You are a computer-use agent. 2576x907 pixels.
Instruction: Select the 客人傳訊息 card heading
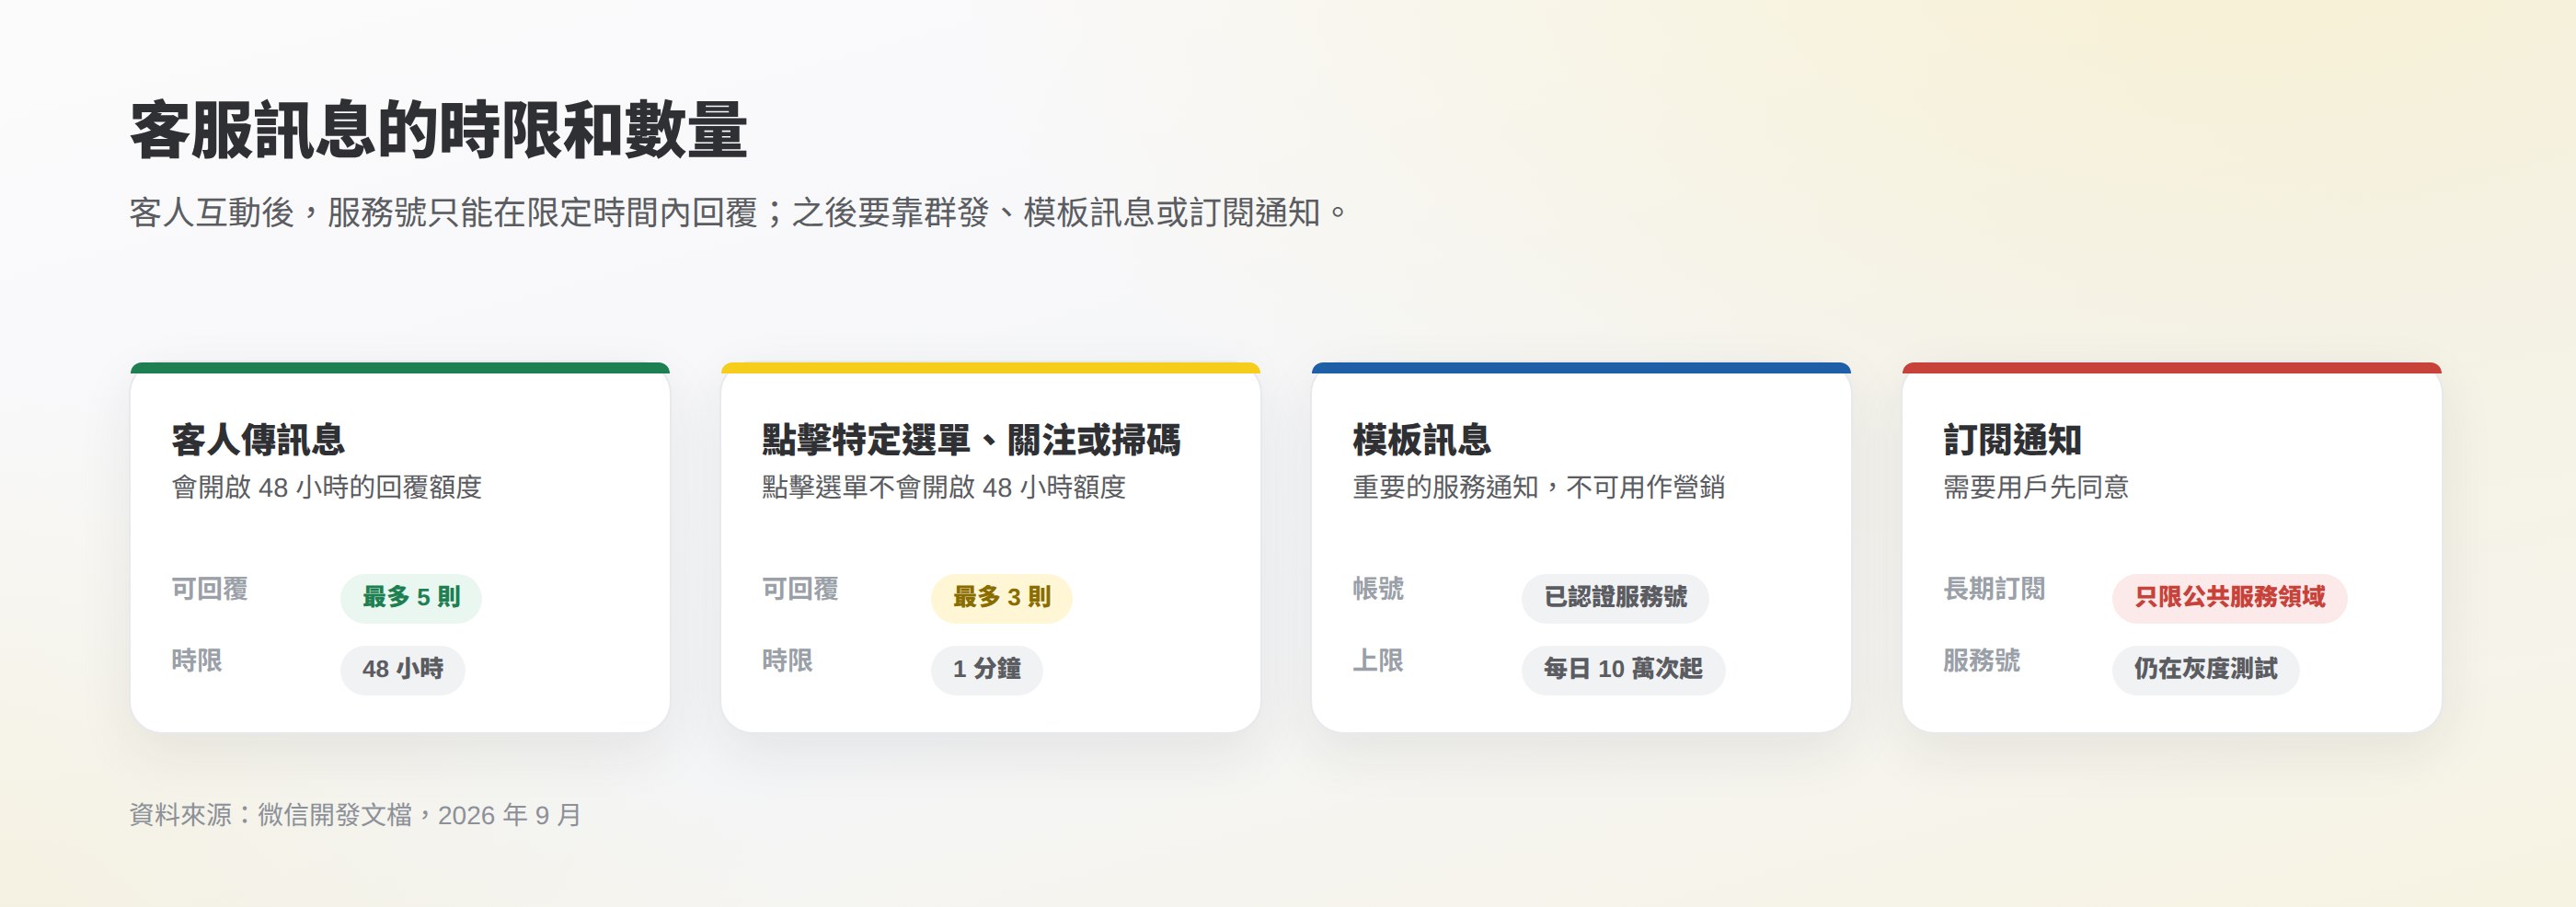click(258, 440)
